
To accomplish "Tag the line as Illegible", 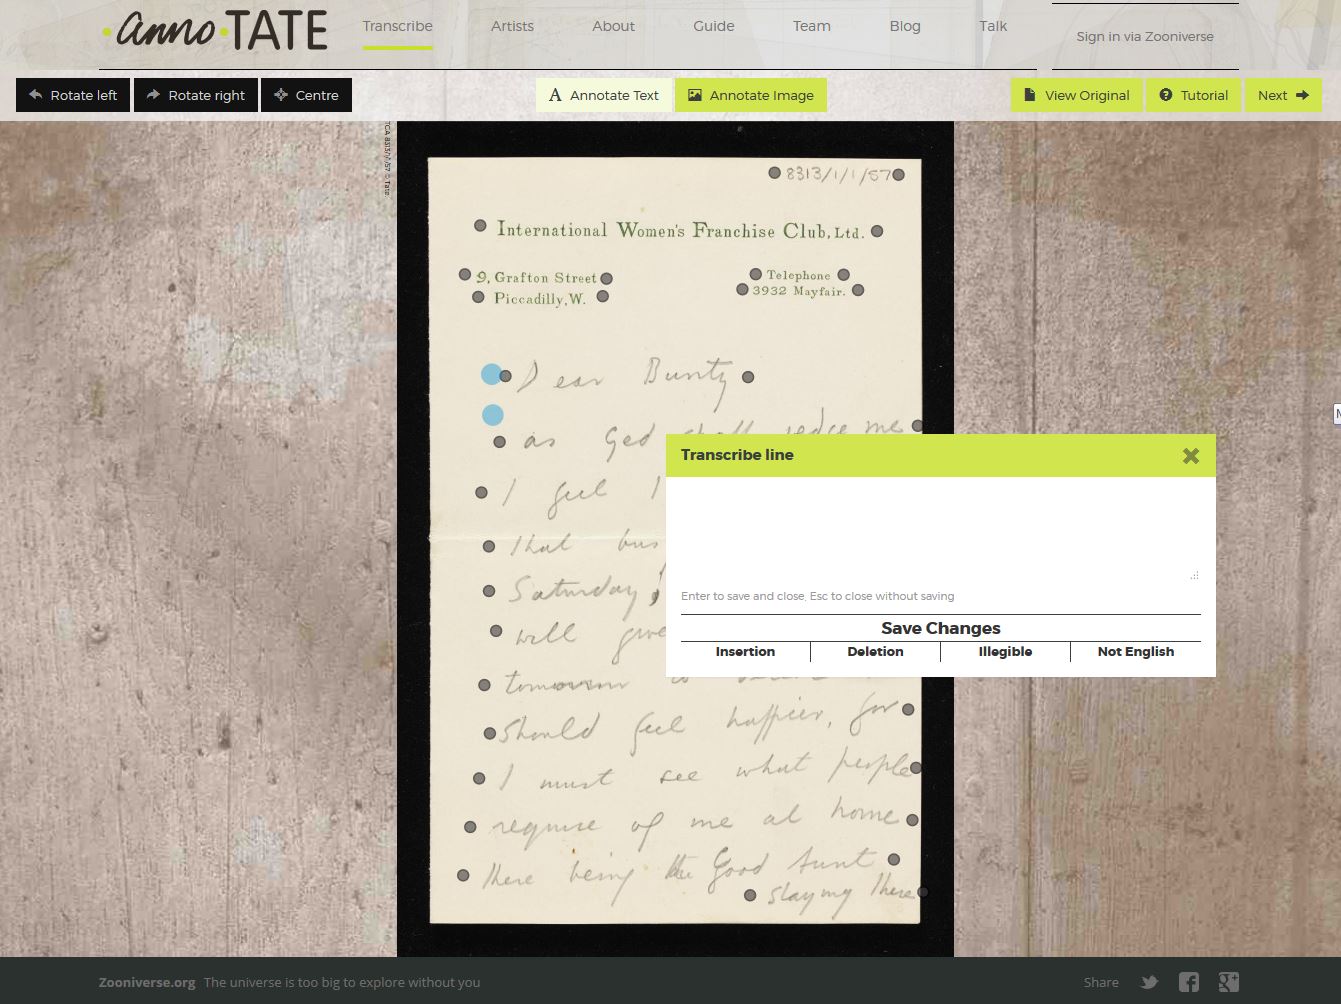I will coord(1005,652).
